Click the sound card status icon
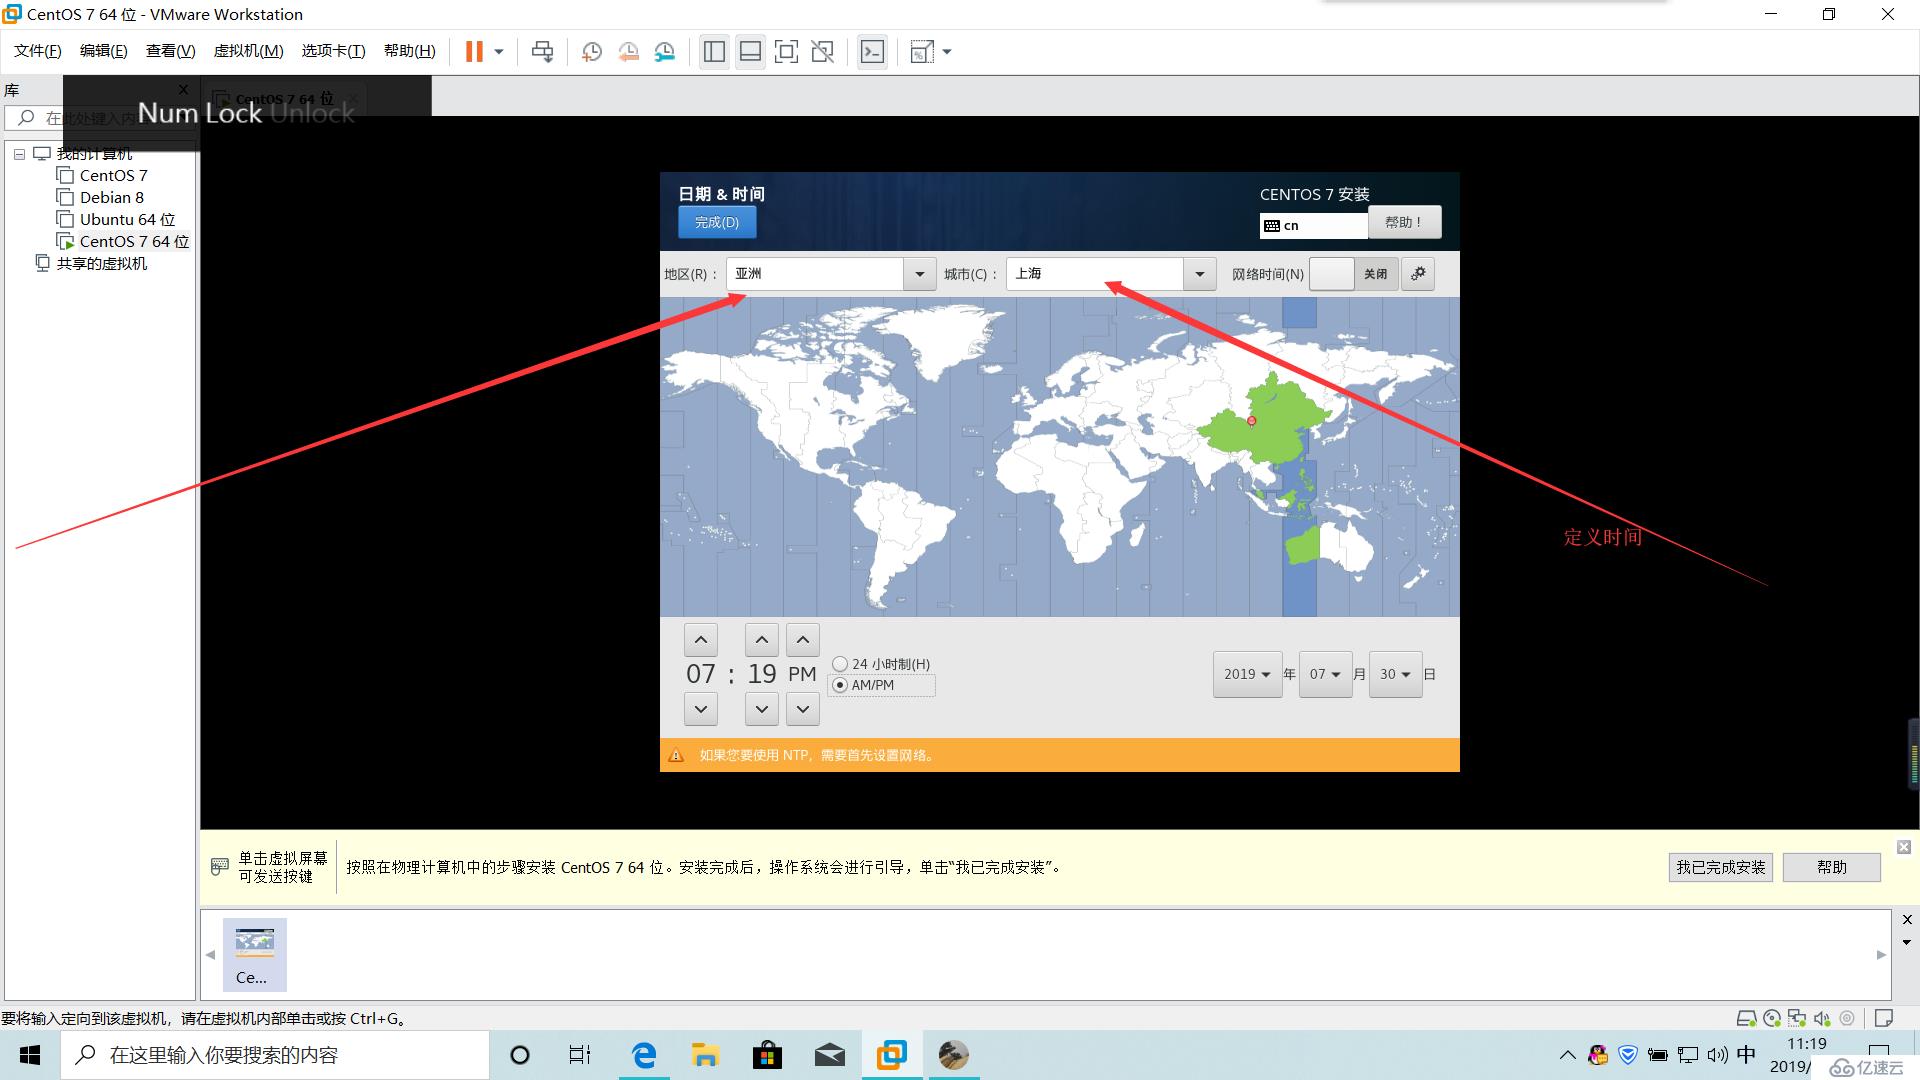The height and width of the screenshot is (1080, 1920). [x=1822, y=1018]
